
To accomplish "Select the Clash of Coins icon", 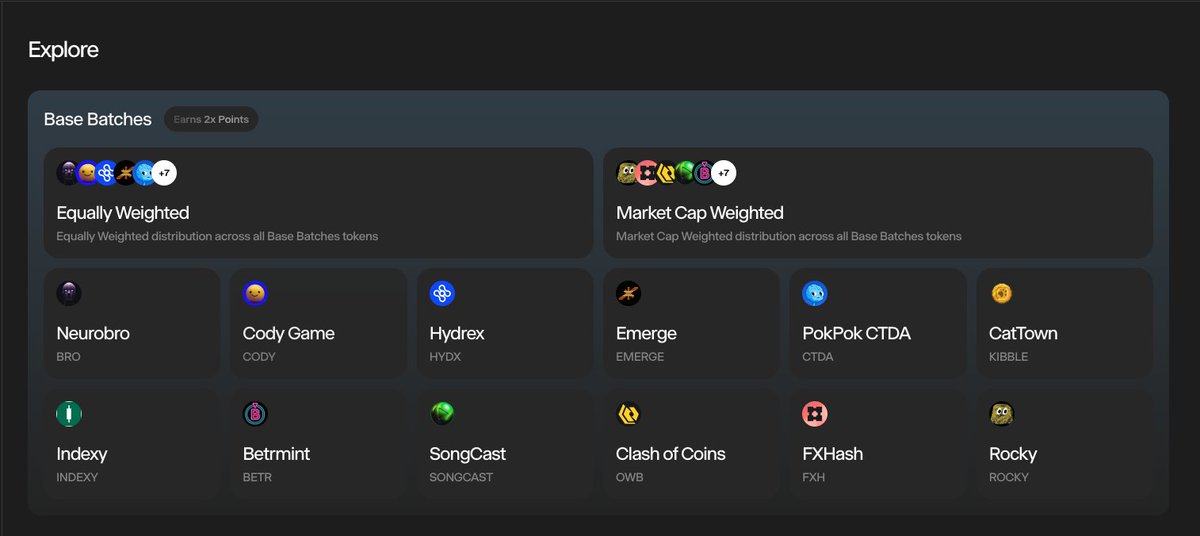I will point(629,413).
